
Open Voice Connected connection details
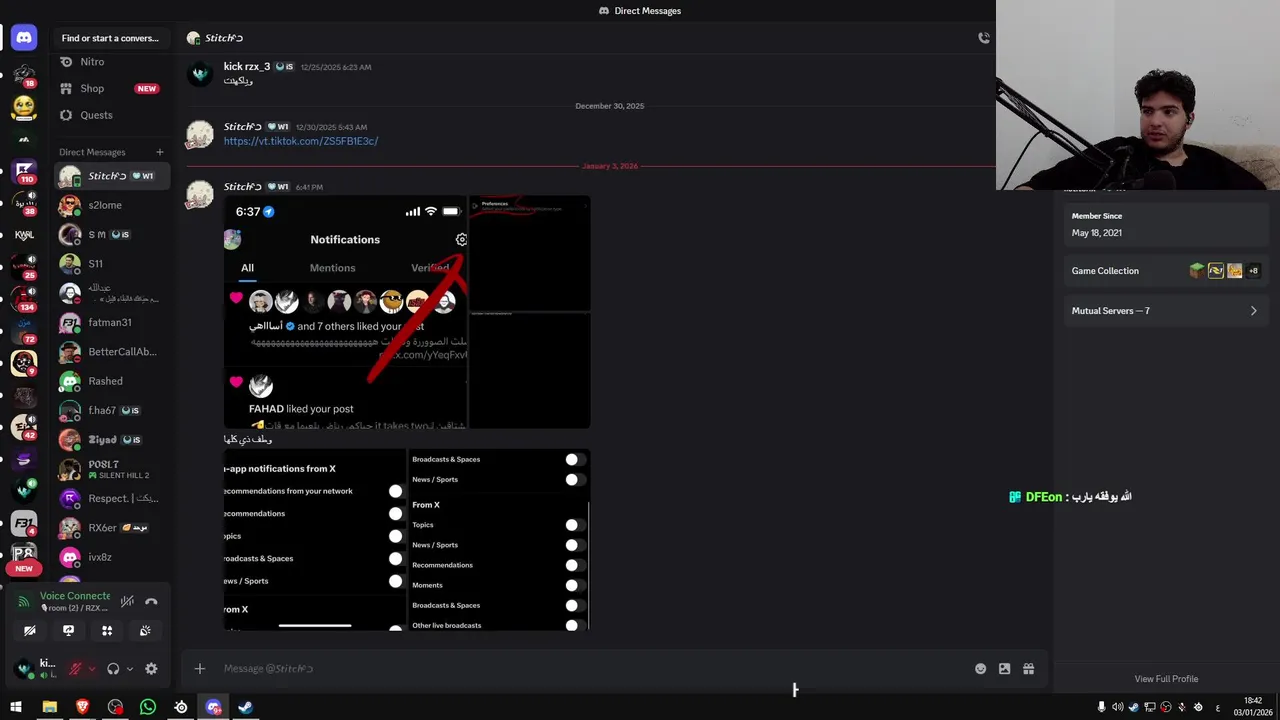point(75,596)
